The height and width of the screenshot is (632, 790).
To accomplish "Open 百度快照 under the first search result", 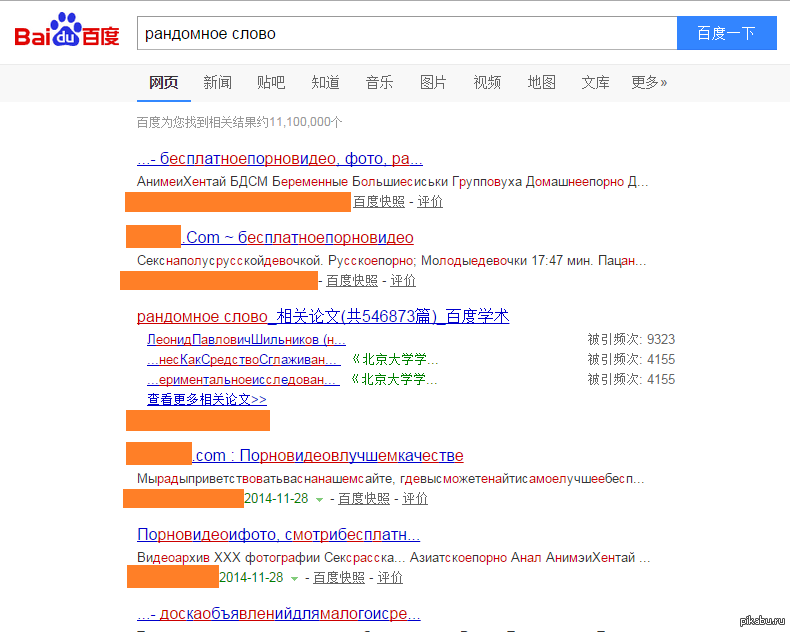I will pyautogui.click(x=379, y=202).
